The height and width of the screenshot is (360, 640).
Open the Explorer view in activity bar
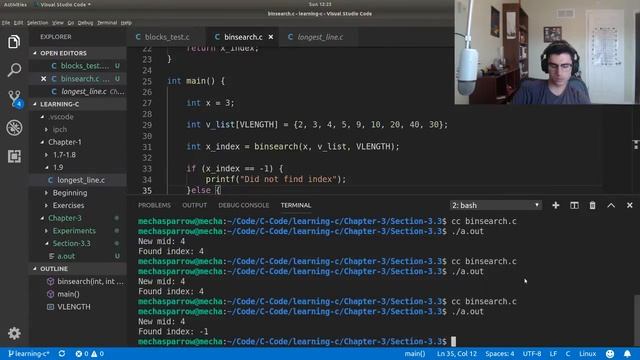[x=14, y=42]
